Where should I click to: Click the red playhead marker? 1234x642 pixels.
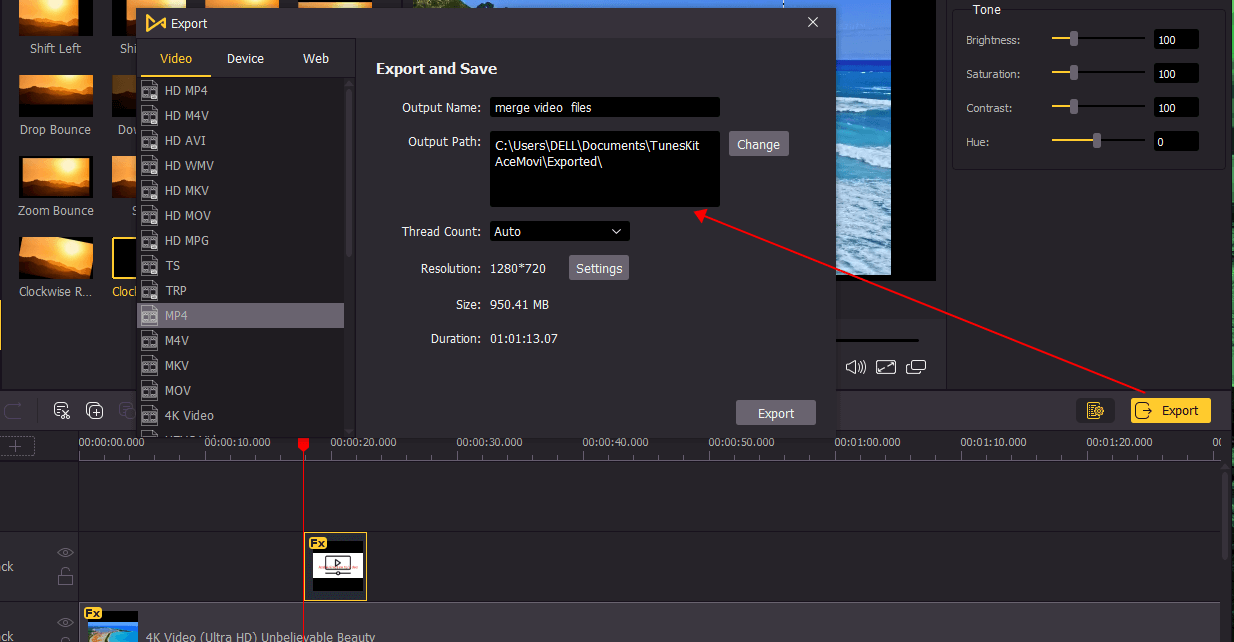pyautogui.click(x=303, y=444)
